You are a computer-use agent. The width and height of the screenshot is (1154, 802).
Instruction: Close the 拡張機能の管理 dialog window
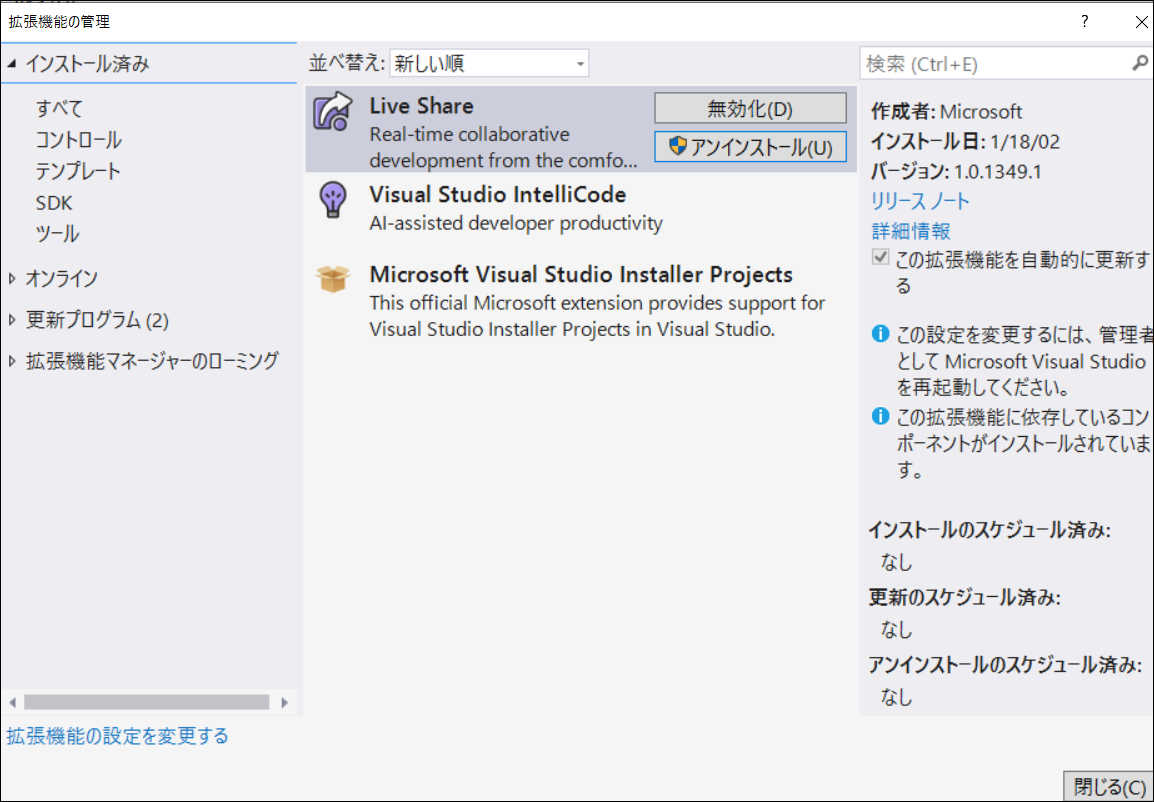1141,22
